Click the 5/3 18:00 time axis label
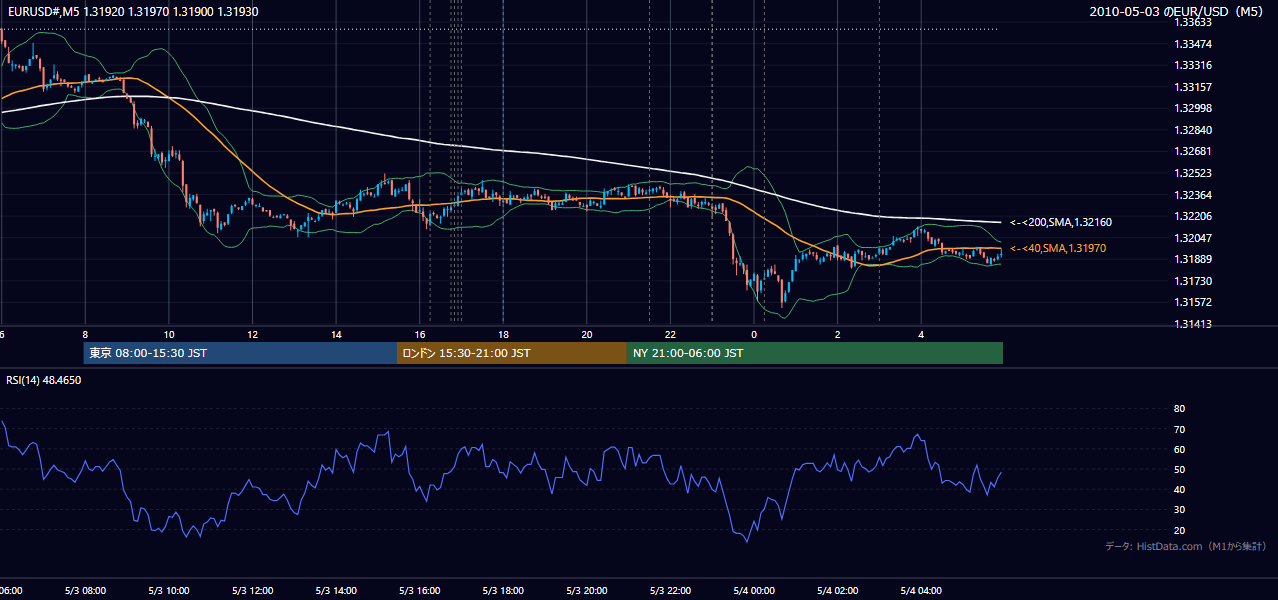The height and width of the screenshot is (600, 1278). (503, 591)
